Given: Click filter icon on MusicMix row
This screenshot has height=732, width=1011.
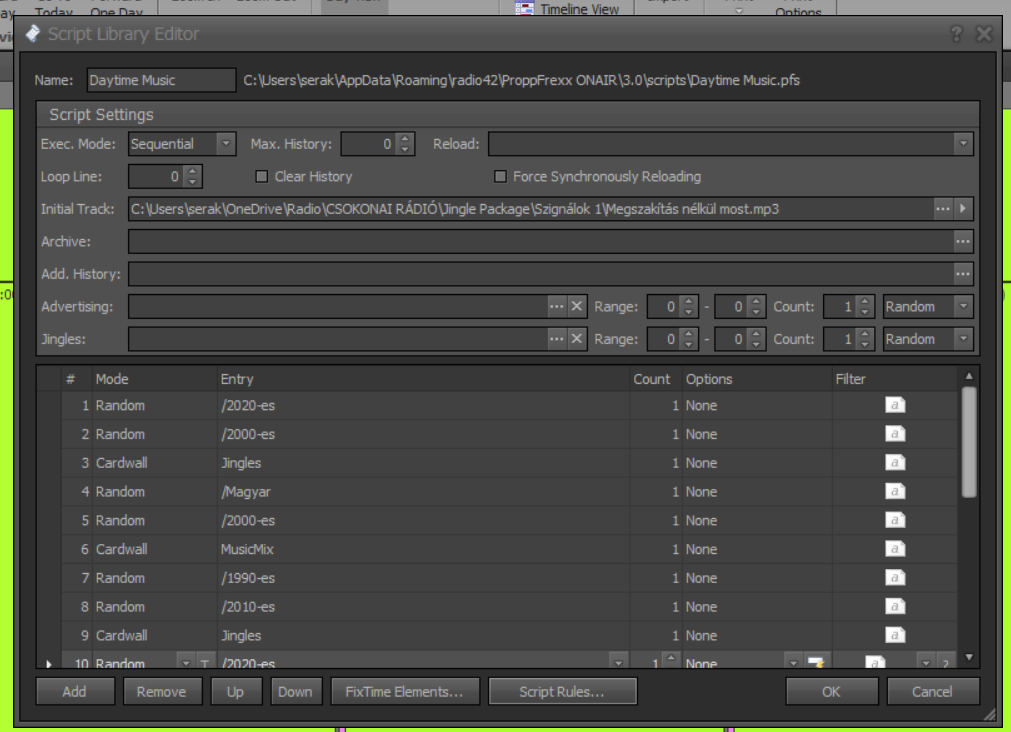Looking at the screenshot, I should 896,549.
